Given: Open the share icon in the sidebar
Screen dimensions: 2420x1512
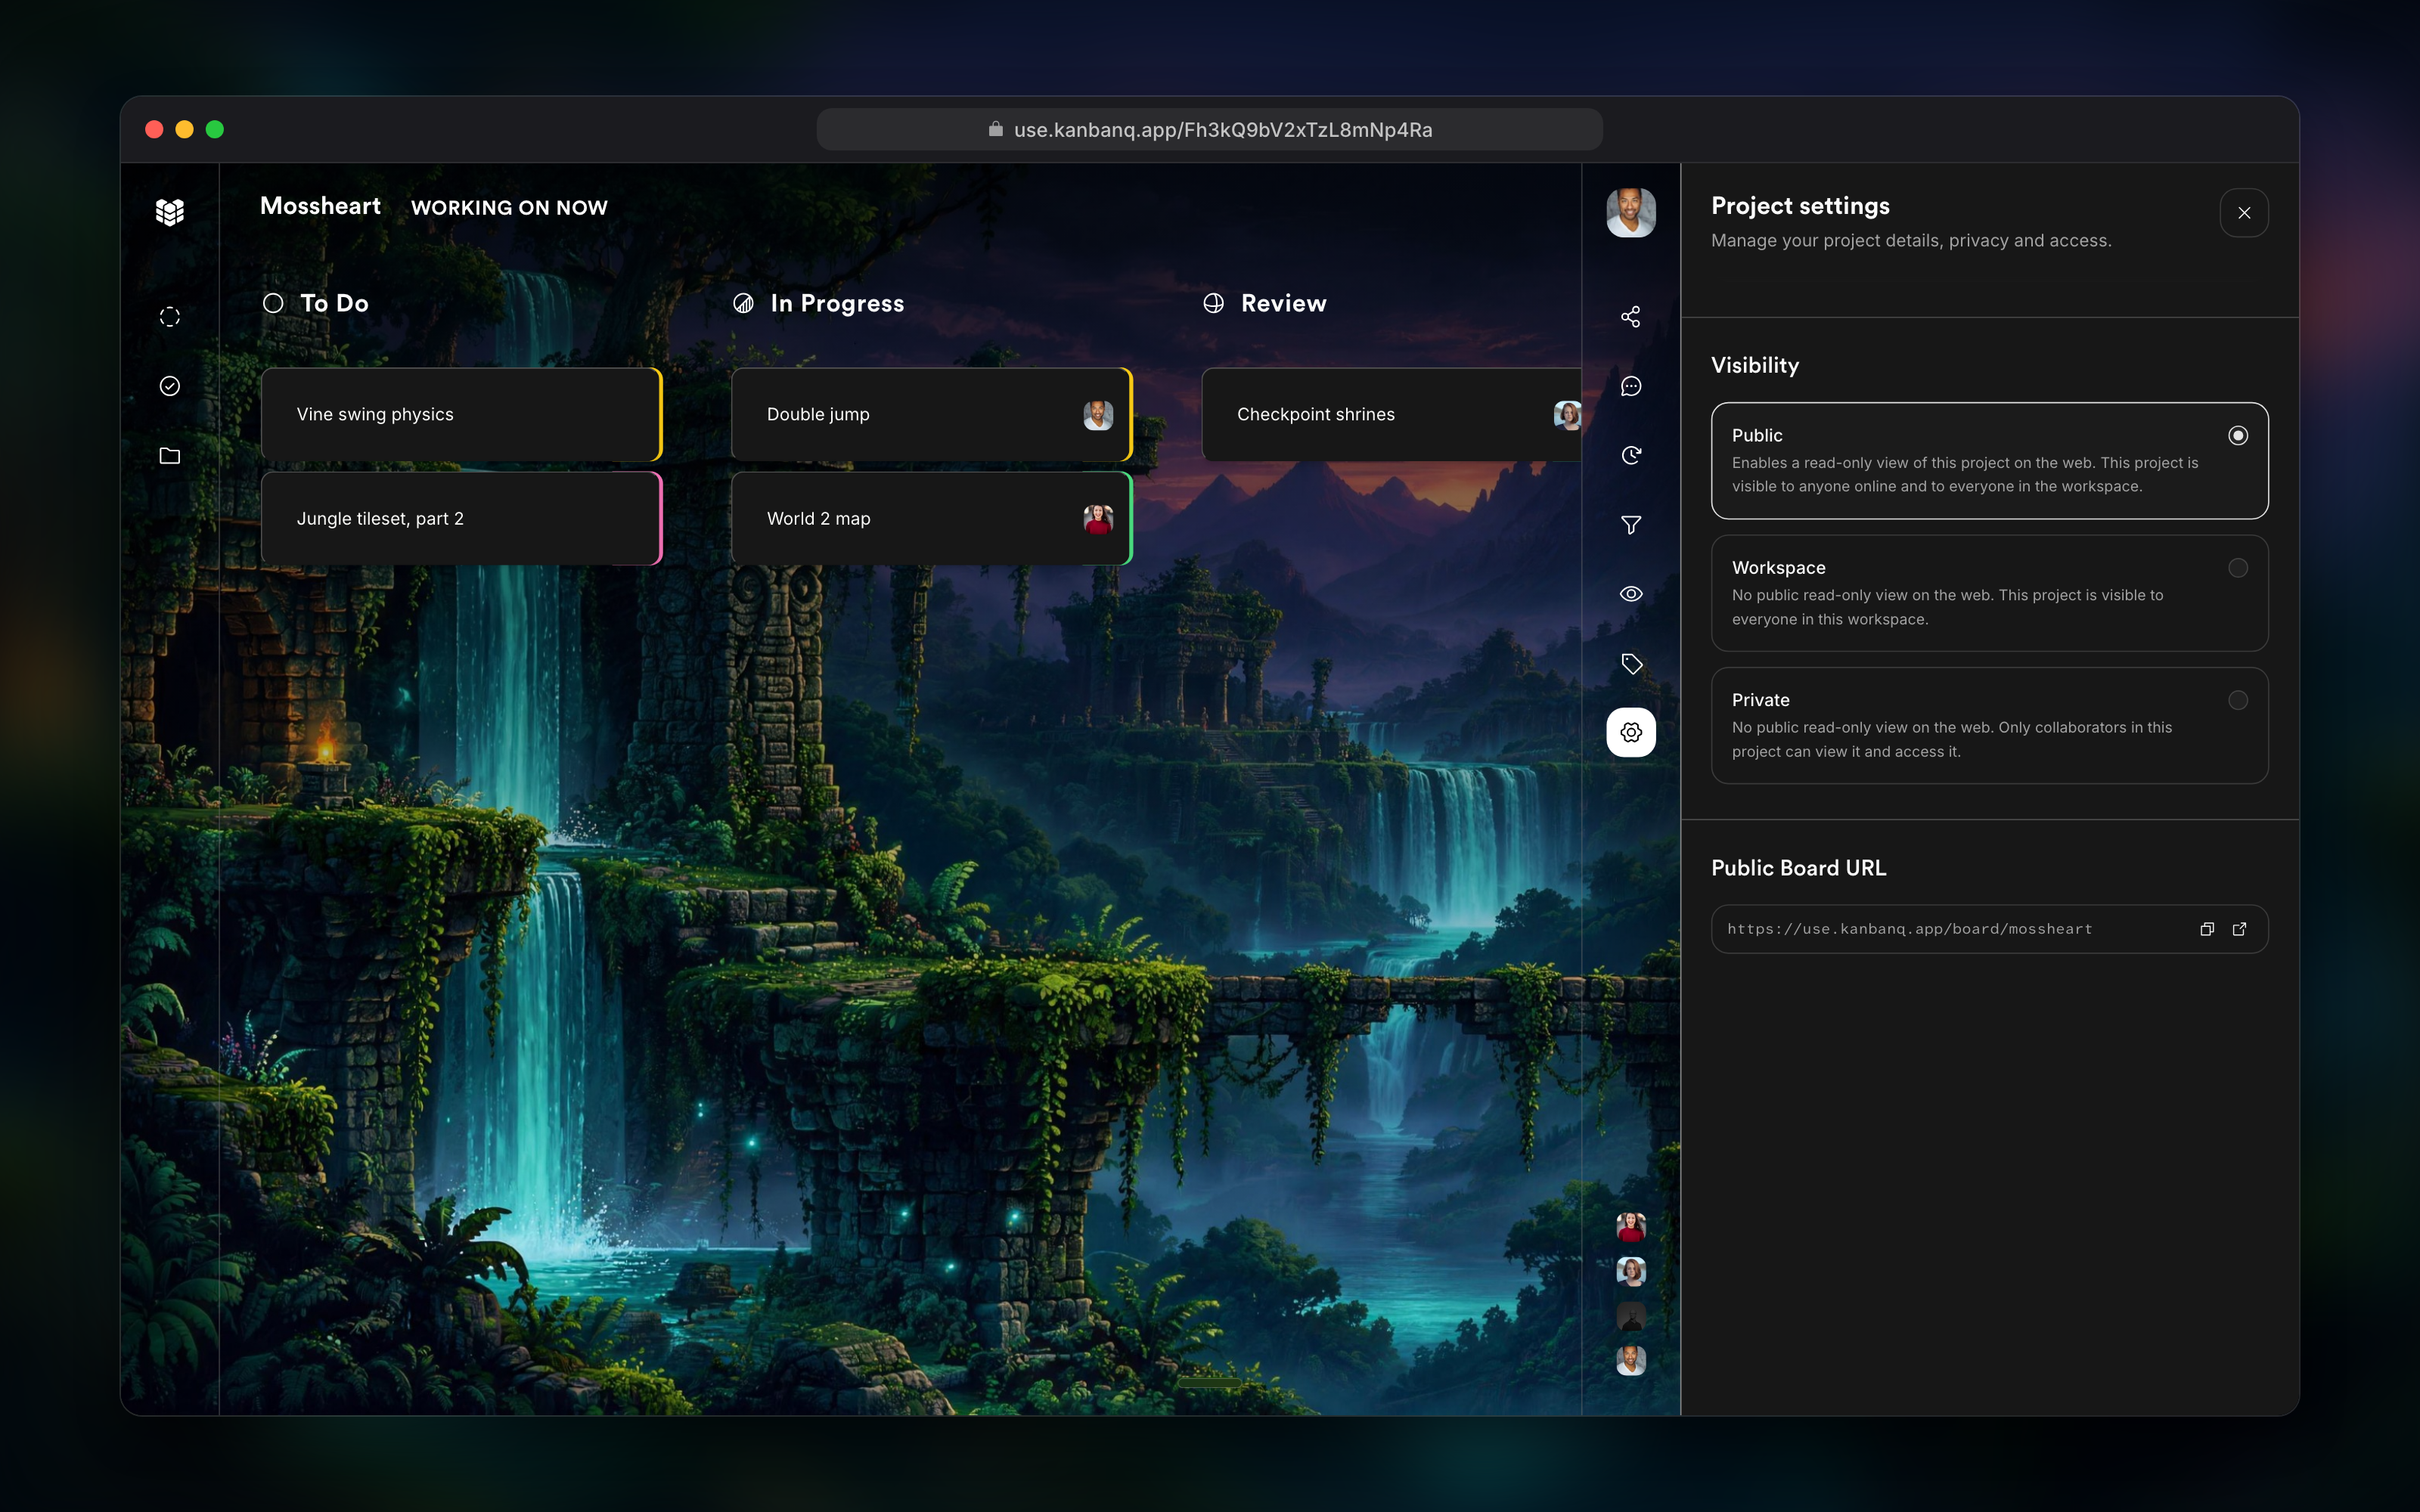Looking at the screenshot, I should click(x=1630, y=317).
